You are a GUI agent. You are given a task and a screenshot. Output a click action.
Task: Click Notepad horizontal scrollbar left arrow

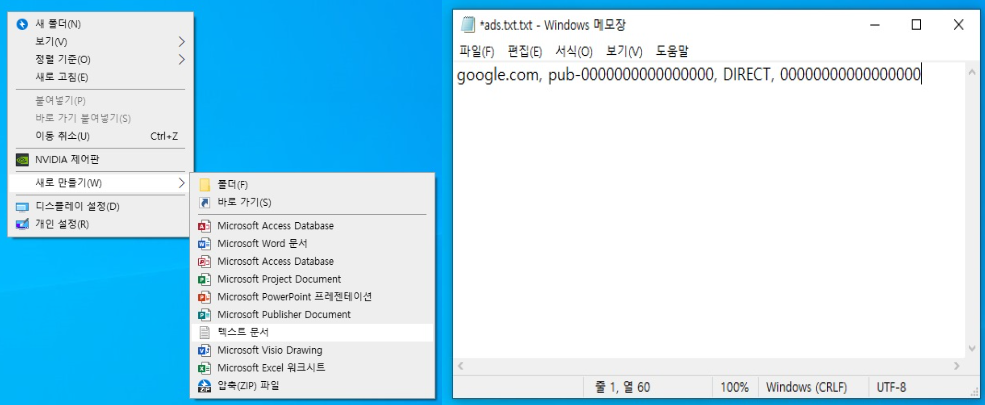[460, 365]
